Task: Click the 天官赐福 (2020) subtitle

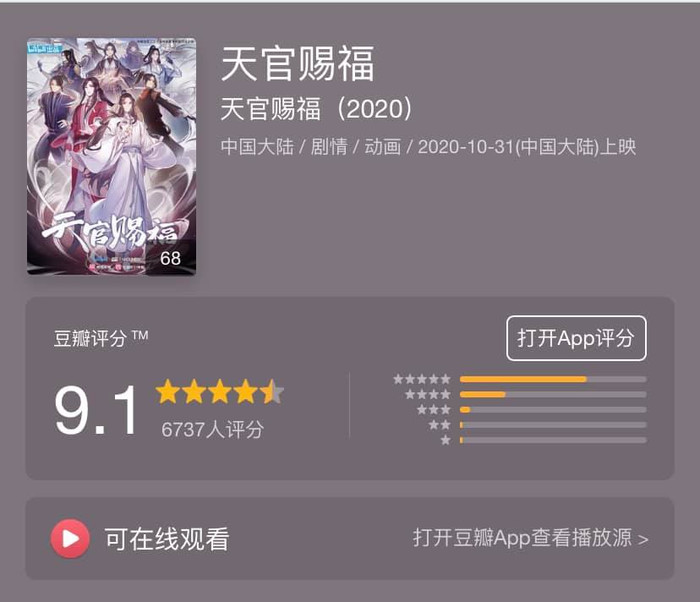Action: 316,109
